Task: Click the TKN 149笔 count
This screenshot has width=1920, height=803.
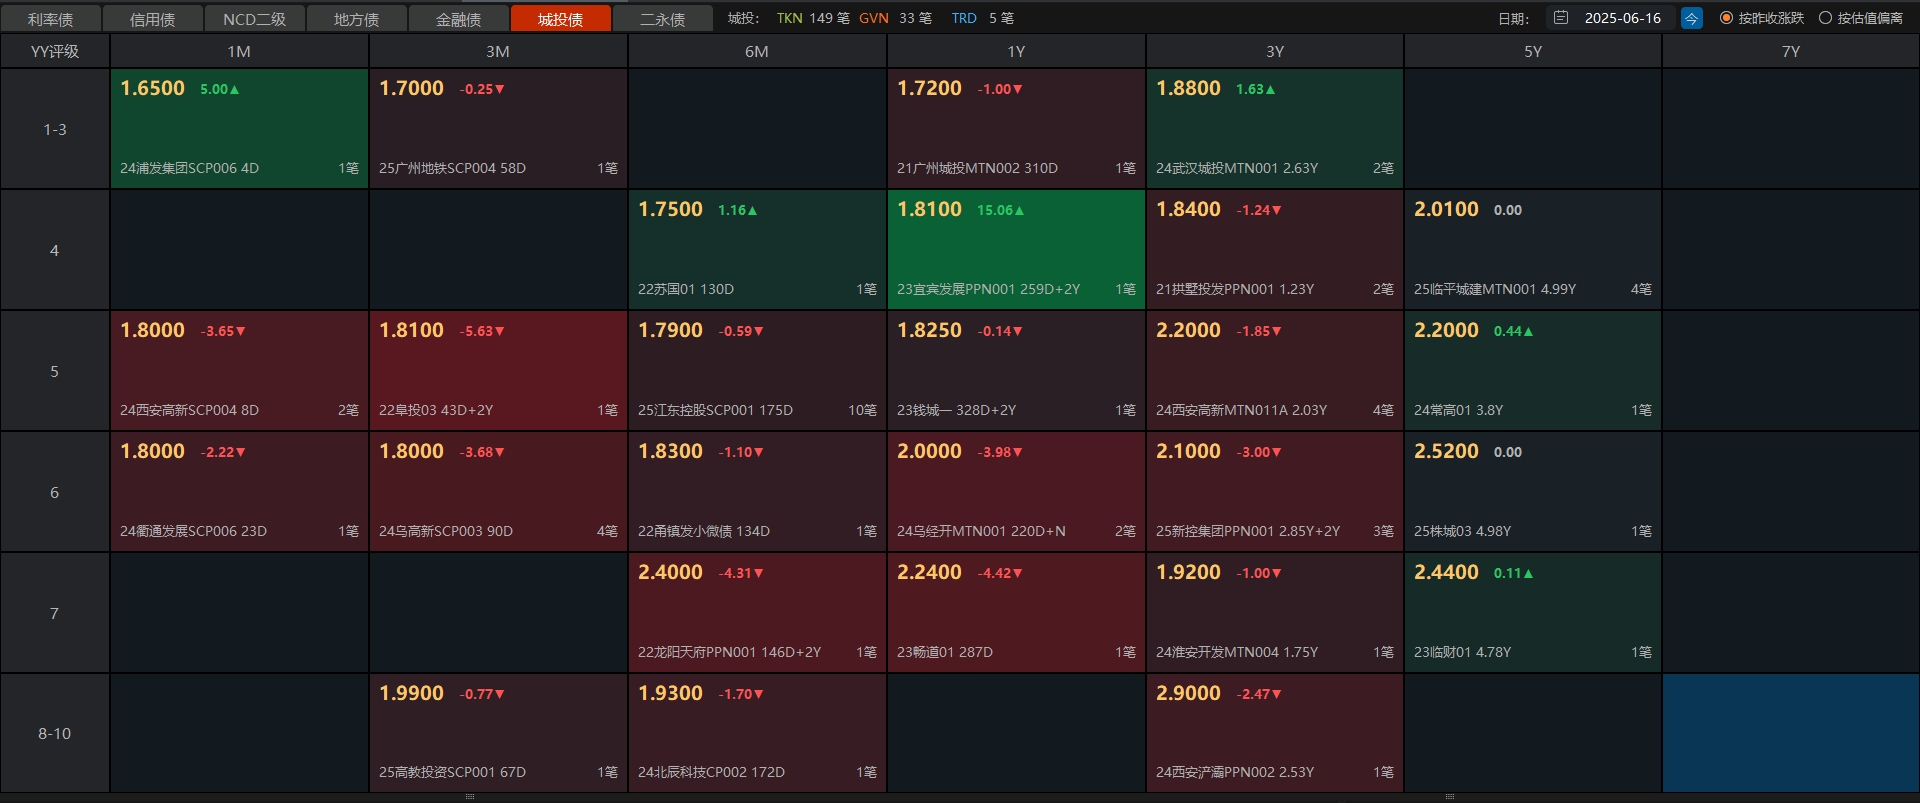Action: (813, 18)
